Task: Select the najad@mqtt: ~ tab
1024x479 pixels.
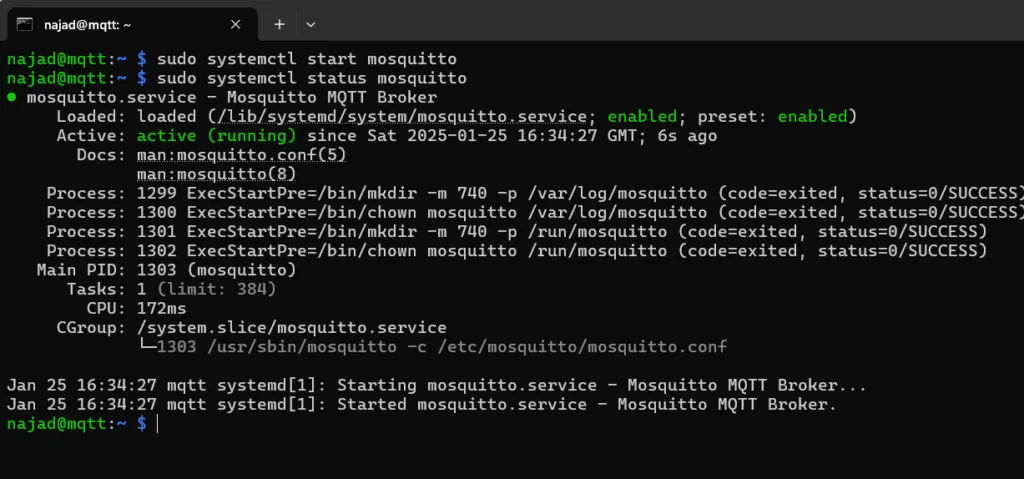Action: pos(129,24)
